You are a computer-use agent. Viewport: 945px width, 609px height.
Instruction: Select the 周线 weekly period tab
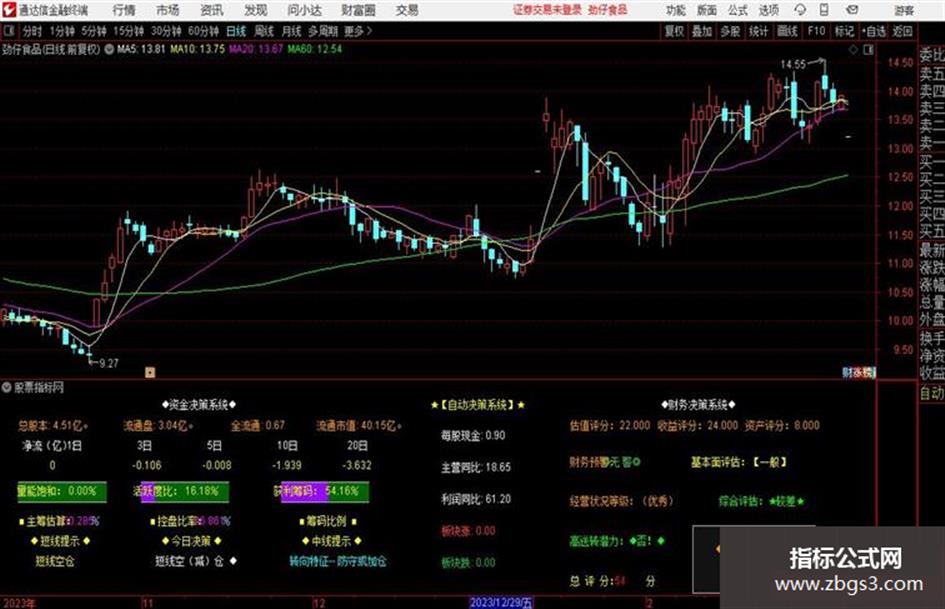pos(264,31)
